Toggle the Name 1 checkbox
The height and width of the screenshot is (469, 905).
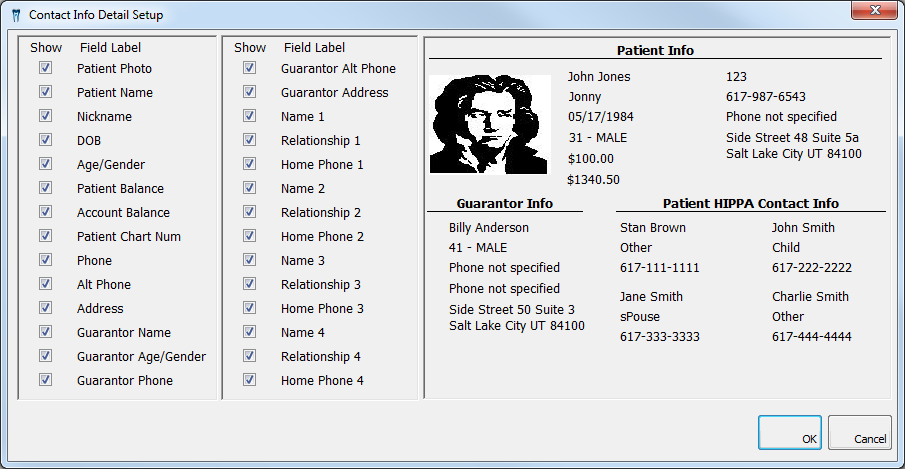[249, 116]
